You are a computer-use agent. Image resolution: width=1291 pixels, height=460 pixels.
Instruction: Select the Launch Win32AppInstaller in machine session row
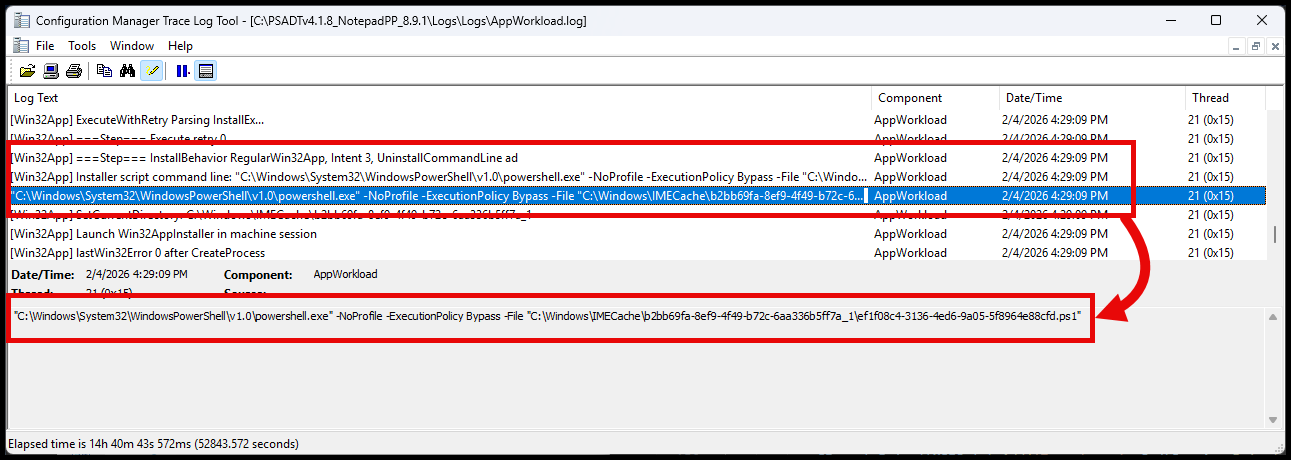tap(637, 234)
